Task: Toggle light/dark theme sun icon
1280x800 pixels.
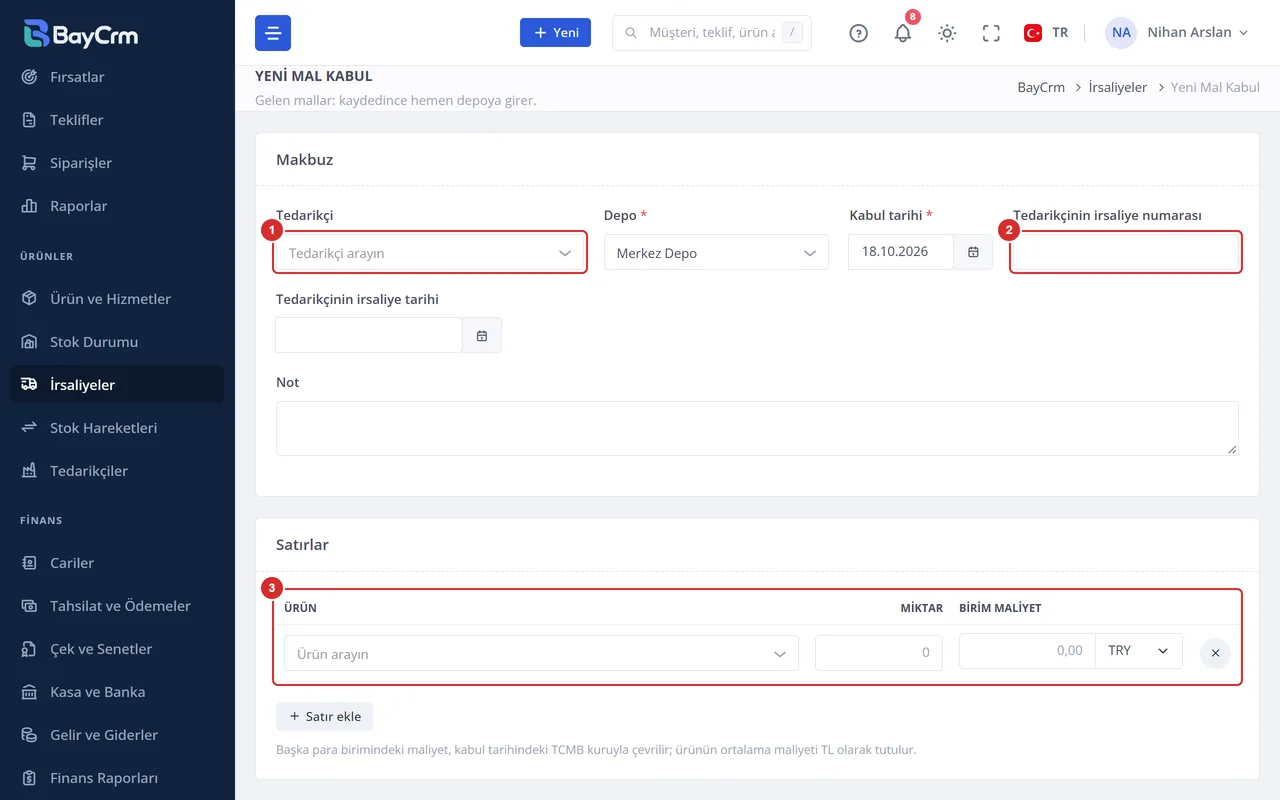Action: pyautogui.click(x=947, y=33)
